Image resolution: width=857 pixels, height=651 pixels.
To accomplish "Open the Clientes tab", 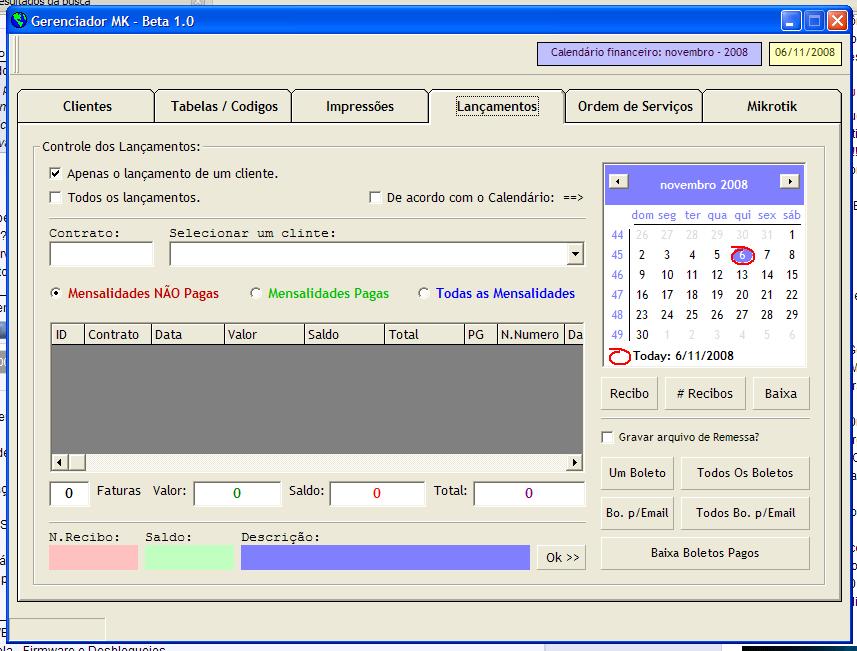I will (87, 107).
